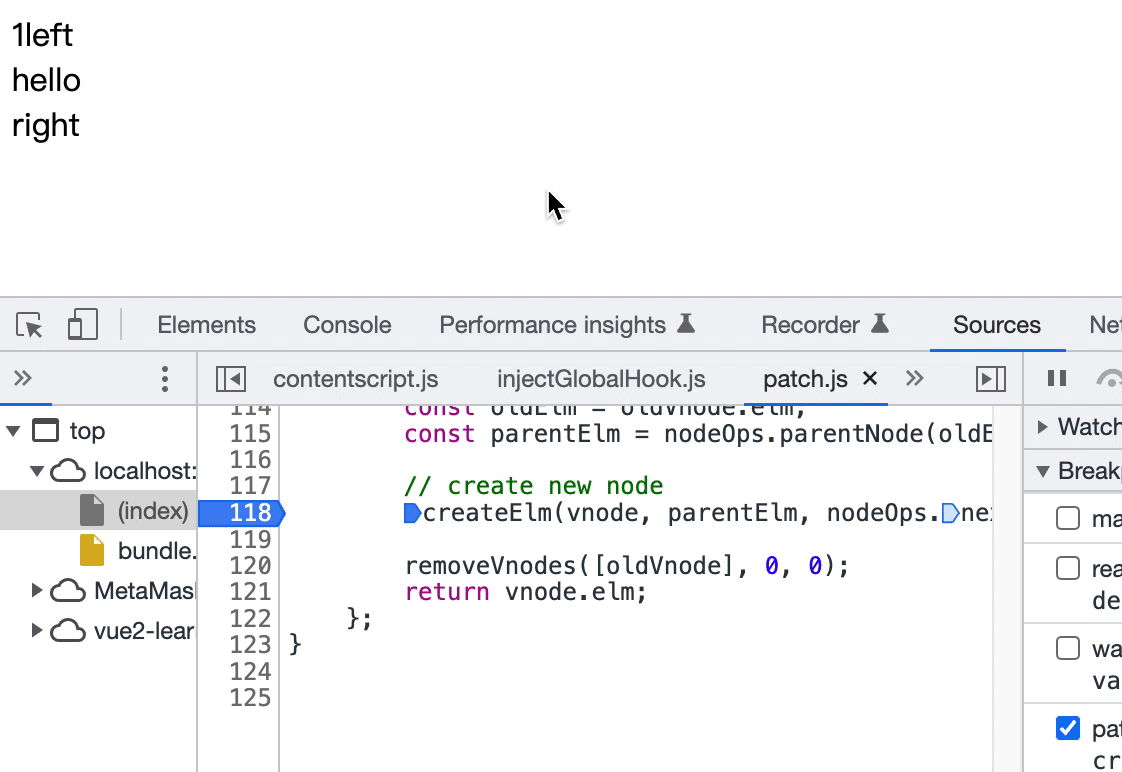
Task: Click the 'const parentElm' code line
Action: (x=698, y=434)
